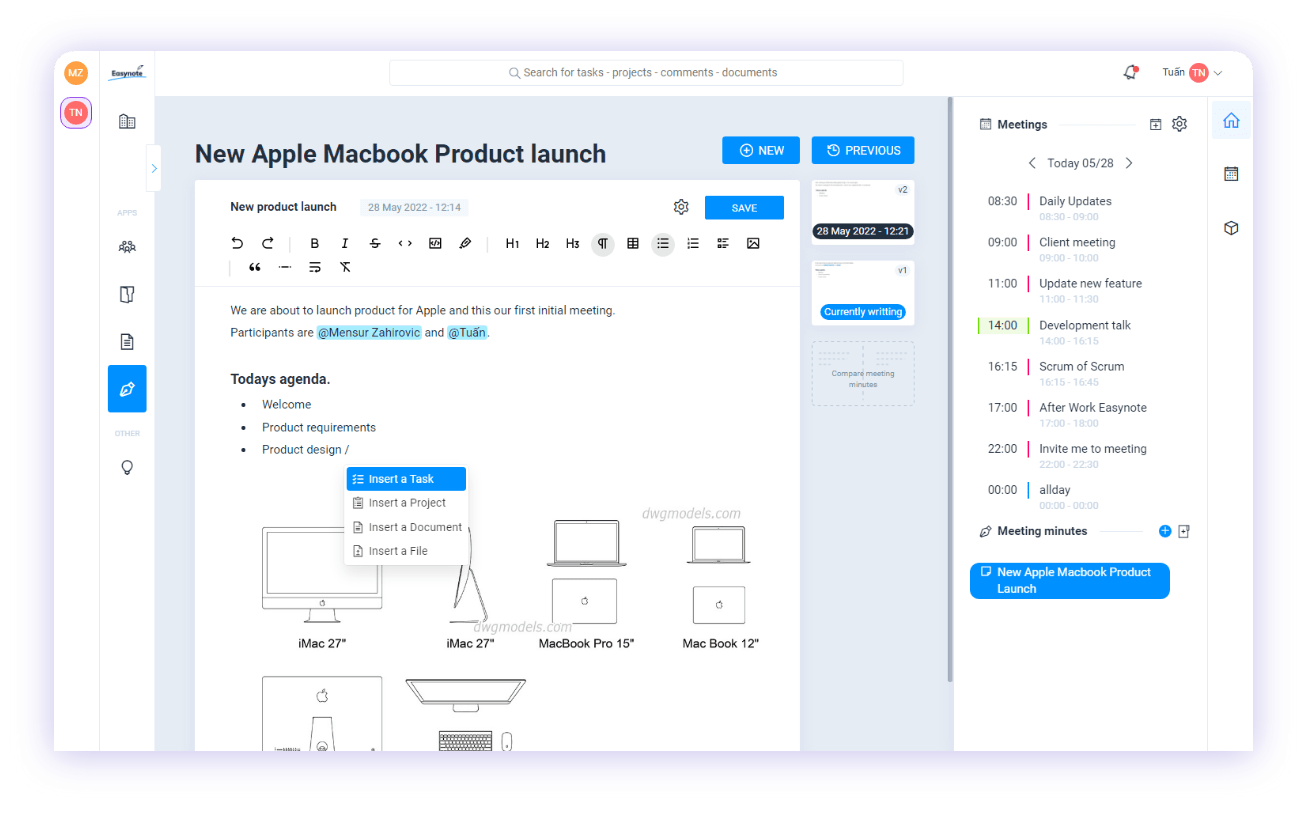
Task: Undo the last edit
Action: [x=237, y=243]
